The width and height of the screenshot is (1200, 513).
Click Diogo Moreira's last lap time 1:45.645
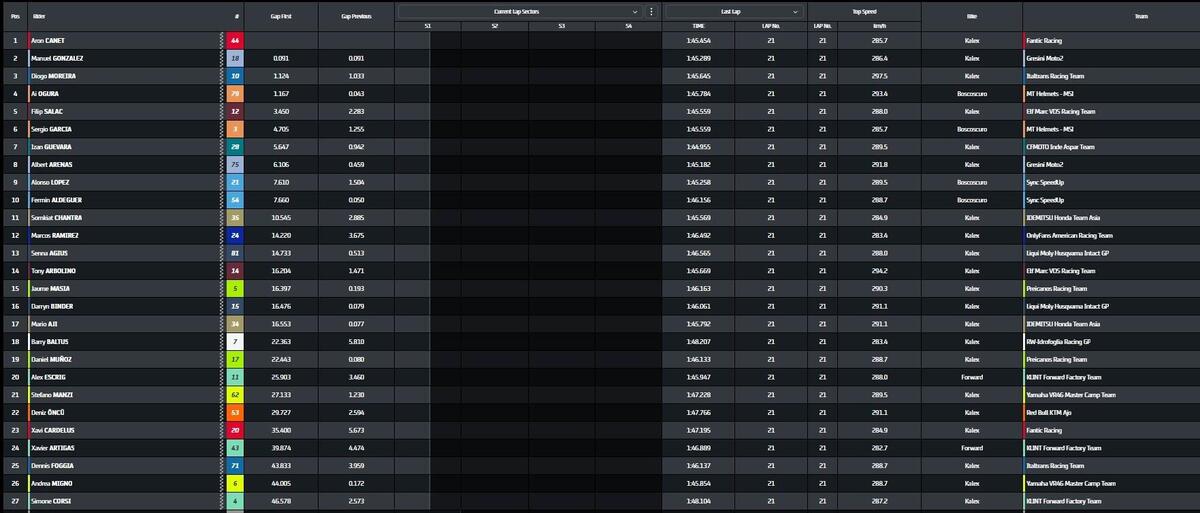tap(698, 76)
